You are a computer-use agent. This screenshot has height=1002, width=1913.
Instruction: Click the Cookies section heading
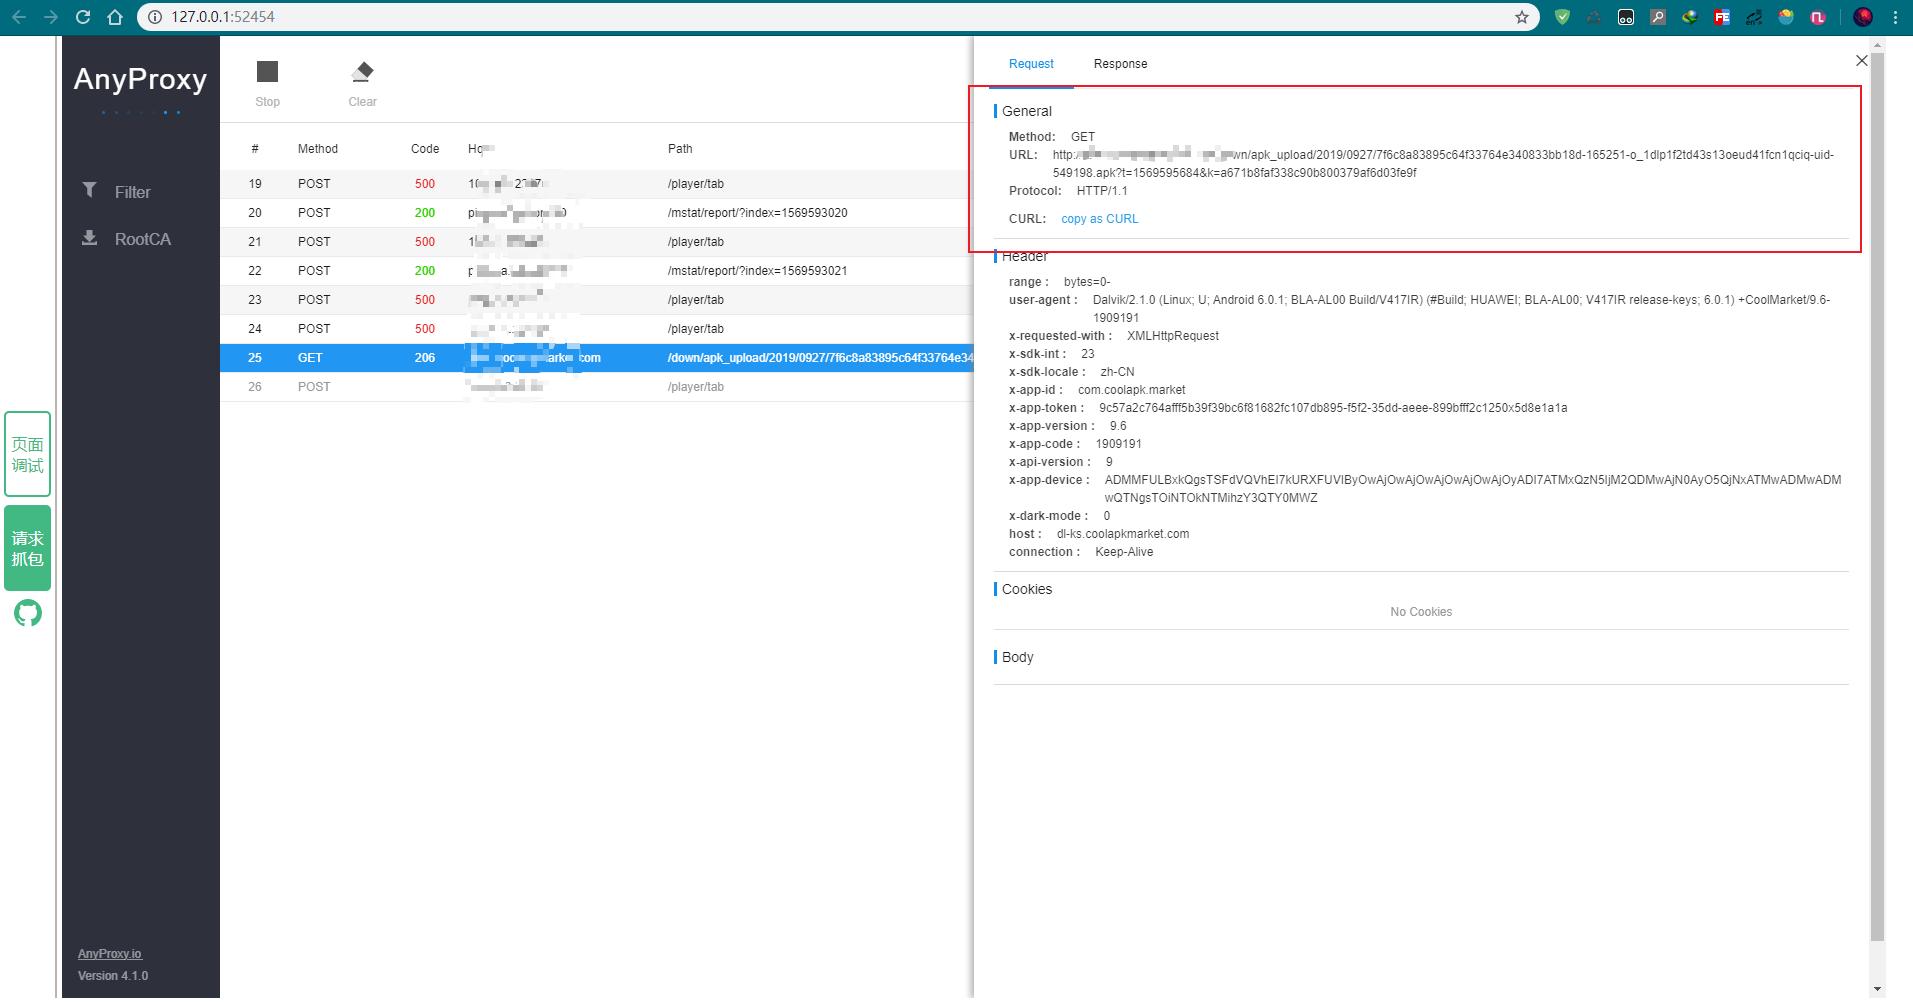[1027, 589]
